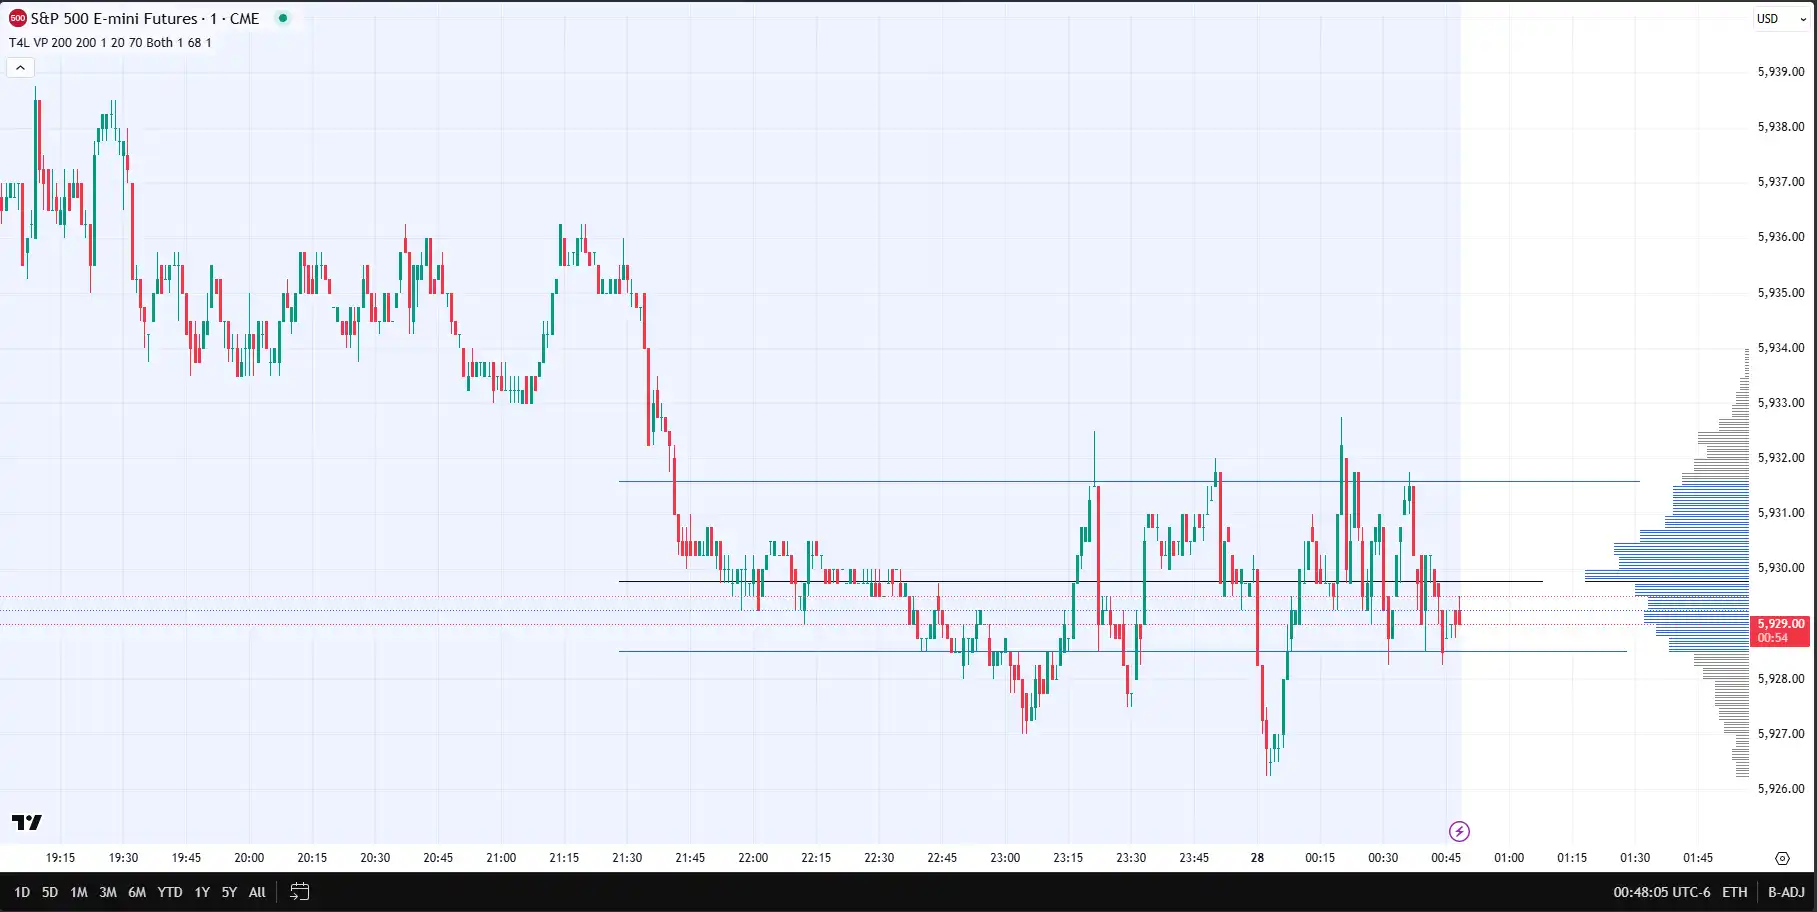The image size is (1817, 912).
Task: Toggle B-ADJ back-adjustment setting
Action: pyautogui.click(x=1786, y=892)
